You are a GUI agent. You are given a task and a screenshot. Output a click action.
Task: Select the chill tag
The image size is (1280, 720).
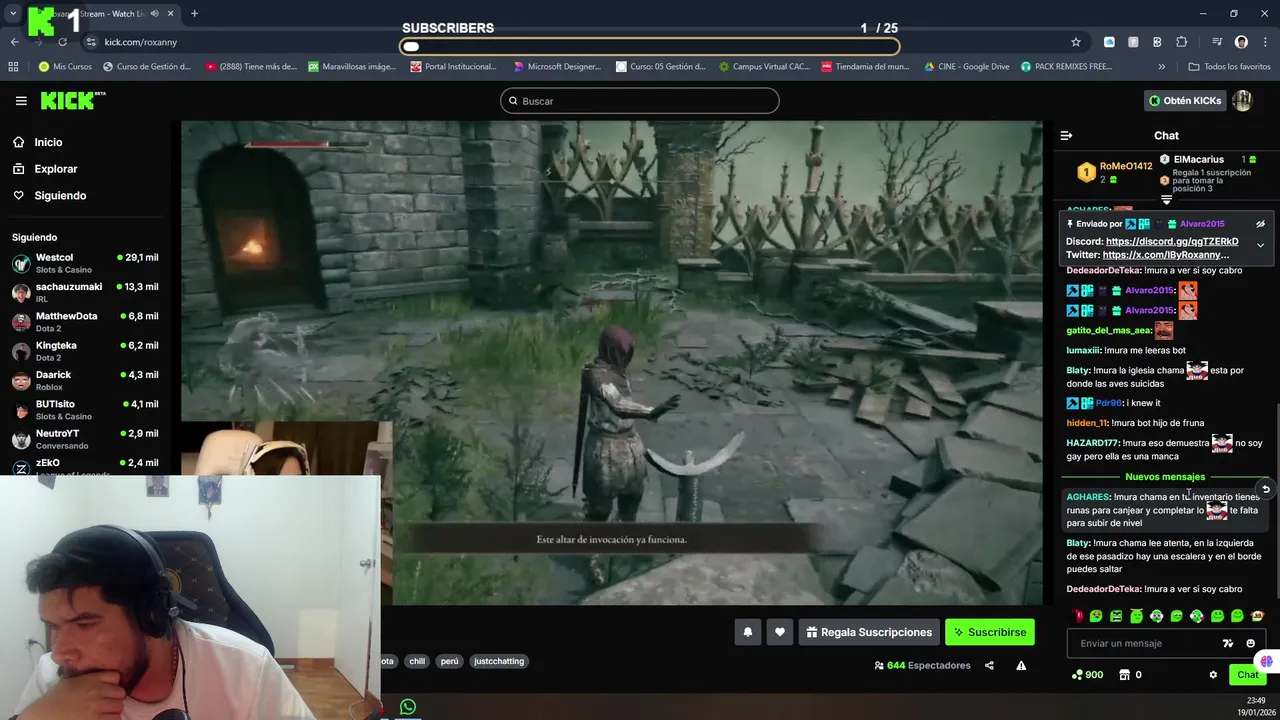click(417, 661)
